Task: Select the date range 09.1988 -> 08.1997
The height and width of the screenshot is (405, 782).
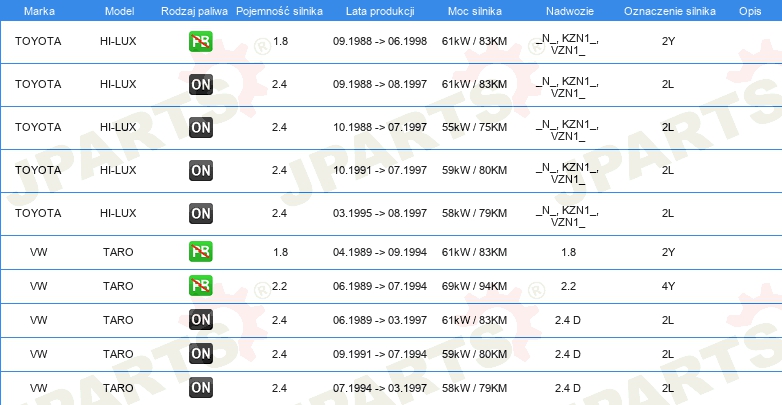Action: 380,84
